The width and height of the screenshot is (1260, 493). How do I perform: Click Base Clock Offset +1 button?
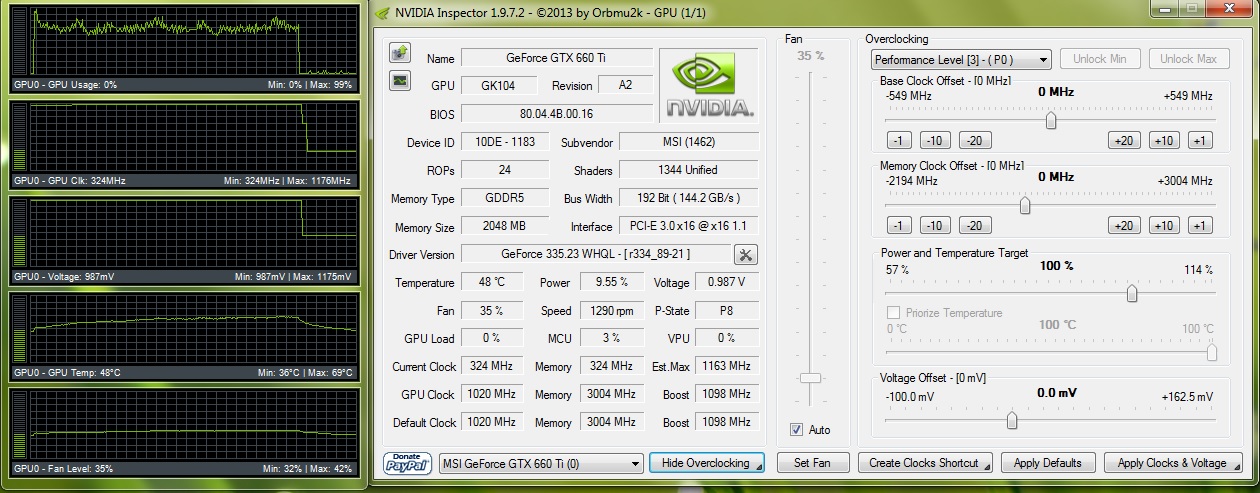tap(1200, 141)
